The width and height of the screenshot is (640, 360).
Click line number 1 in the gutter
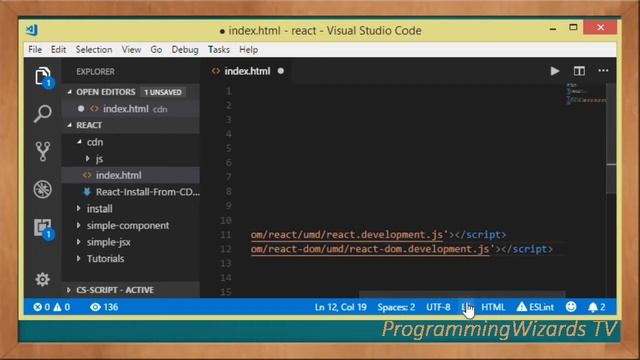[229, 91]
